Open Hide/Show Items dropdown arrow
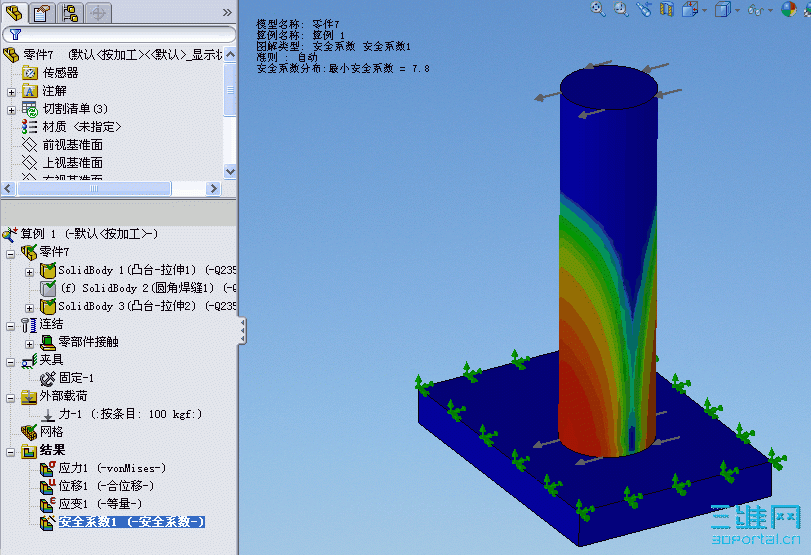The image size is (811, 555). pyautogui.click(x=771, y=10)
